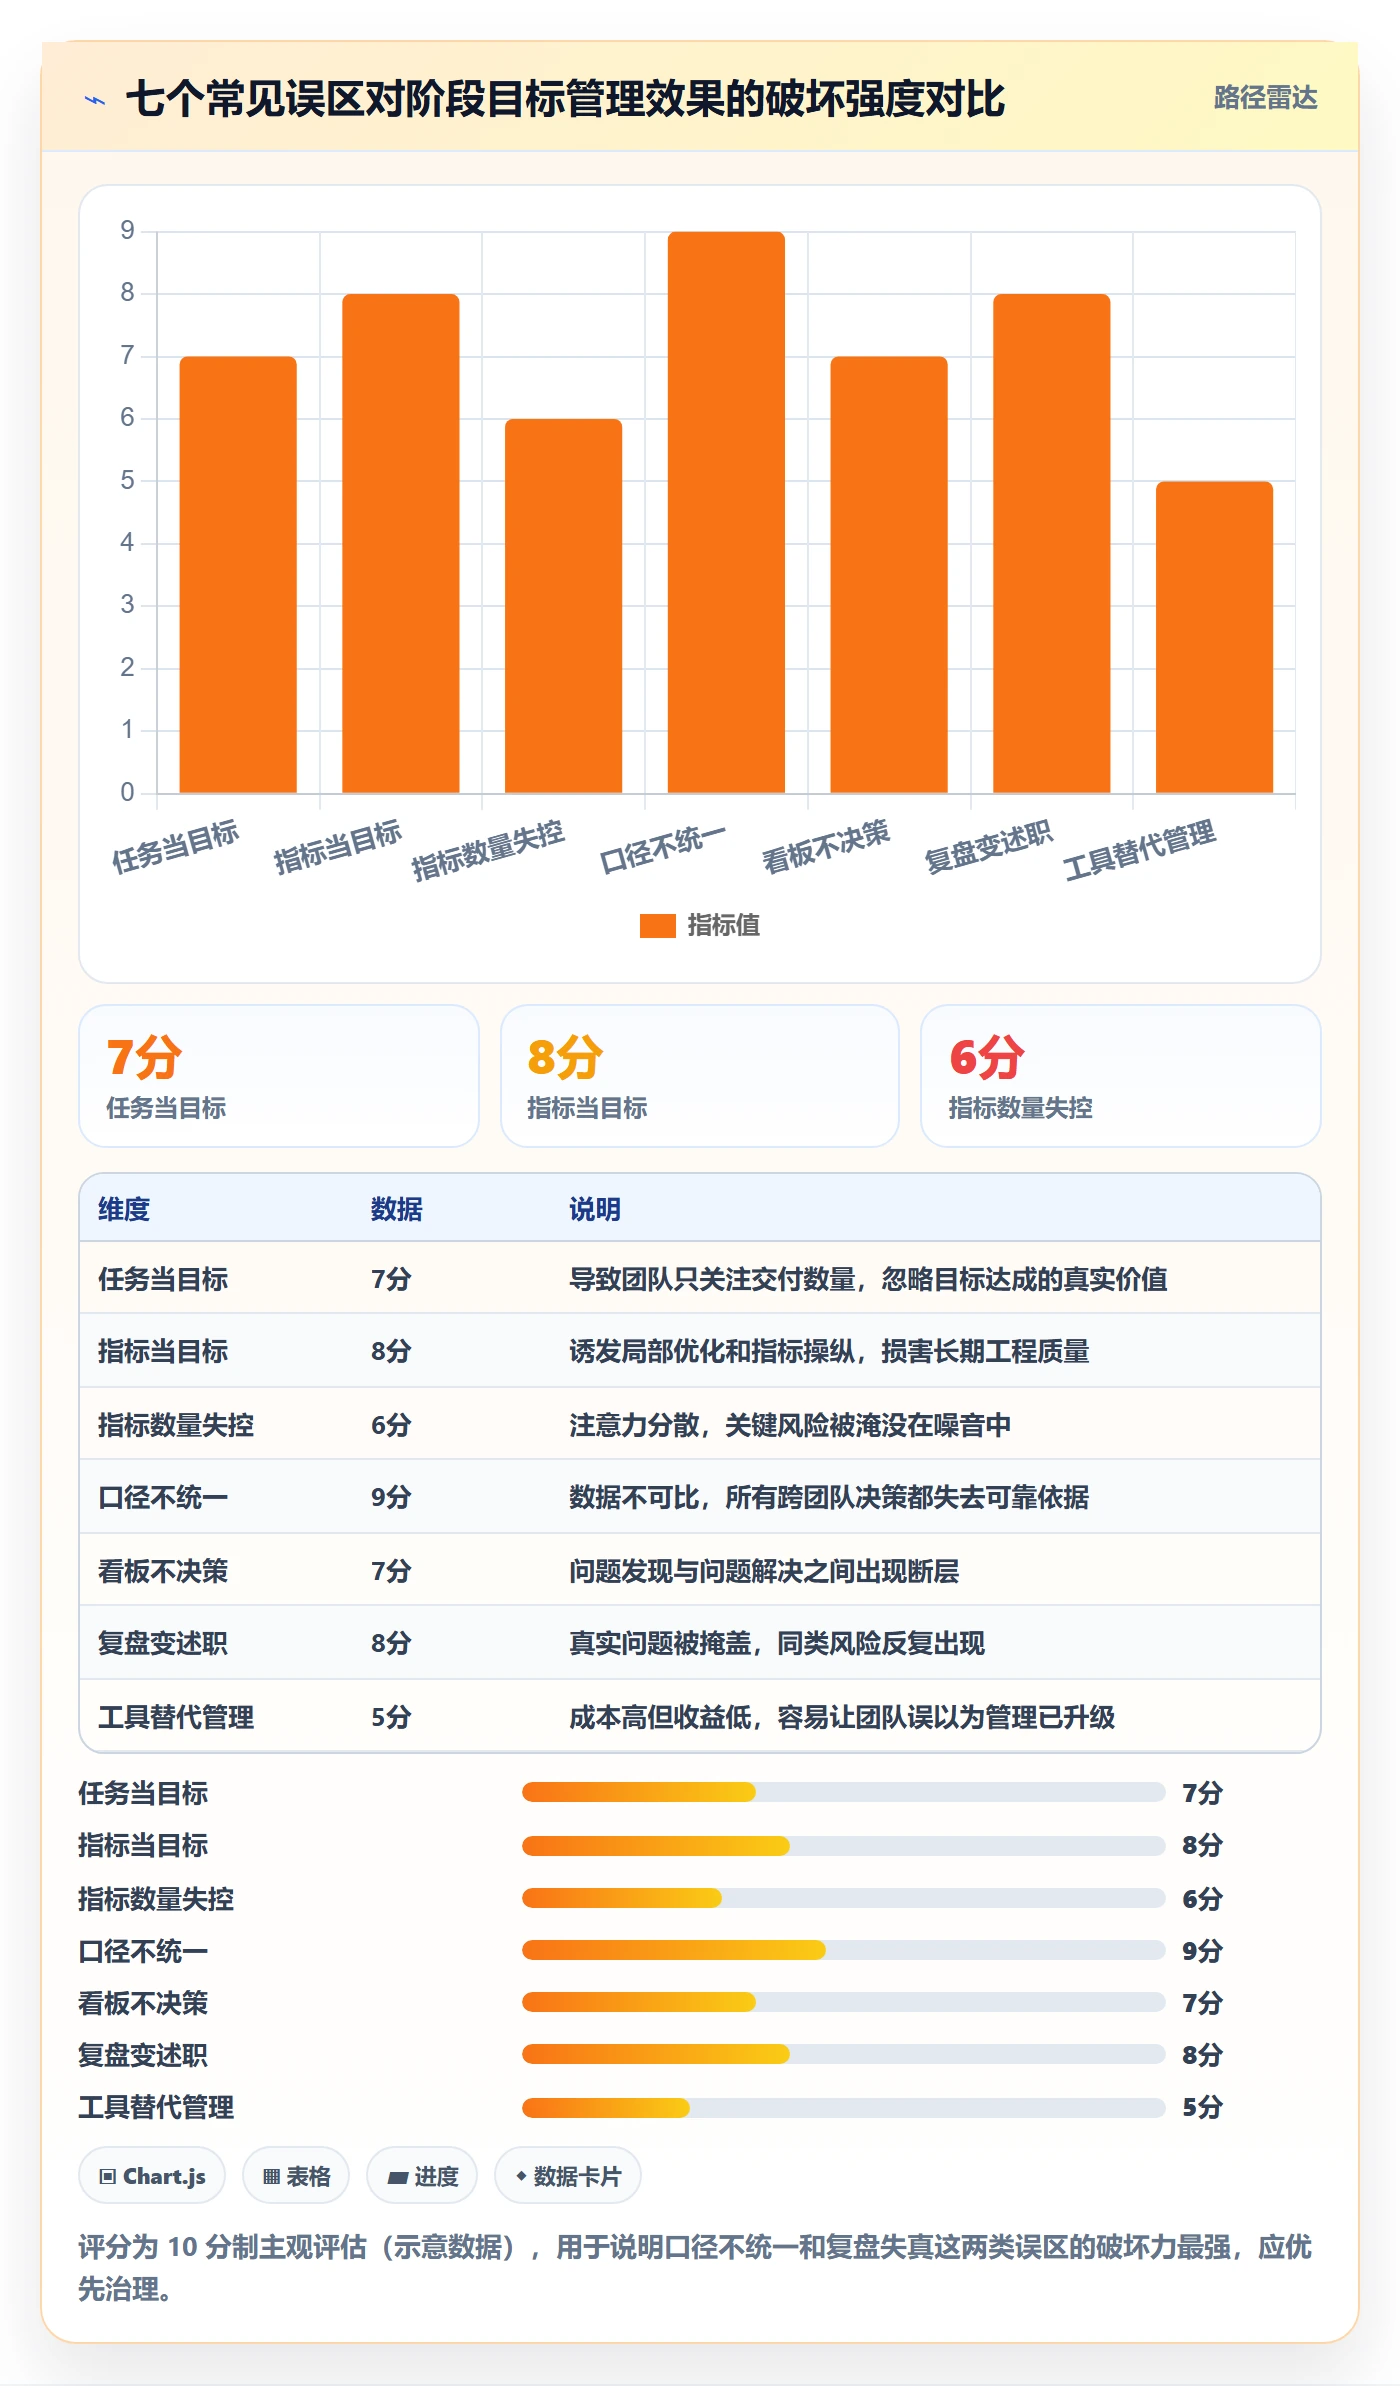Select the 8分 指标当目标 data card

pos(700,1076)
